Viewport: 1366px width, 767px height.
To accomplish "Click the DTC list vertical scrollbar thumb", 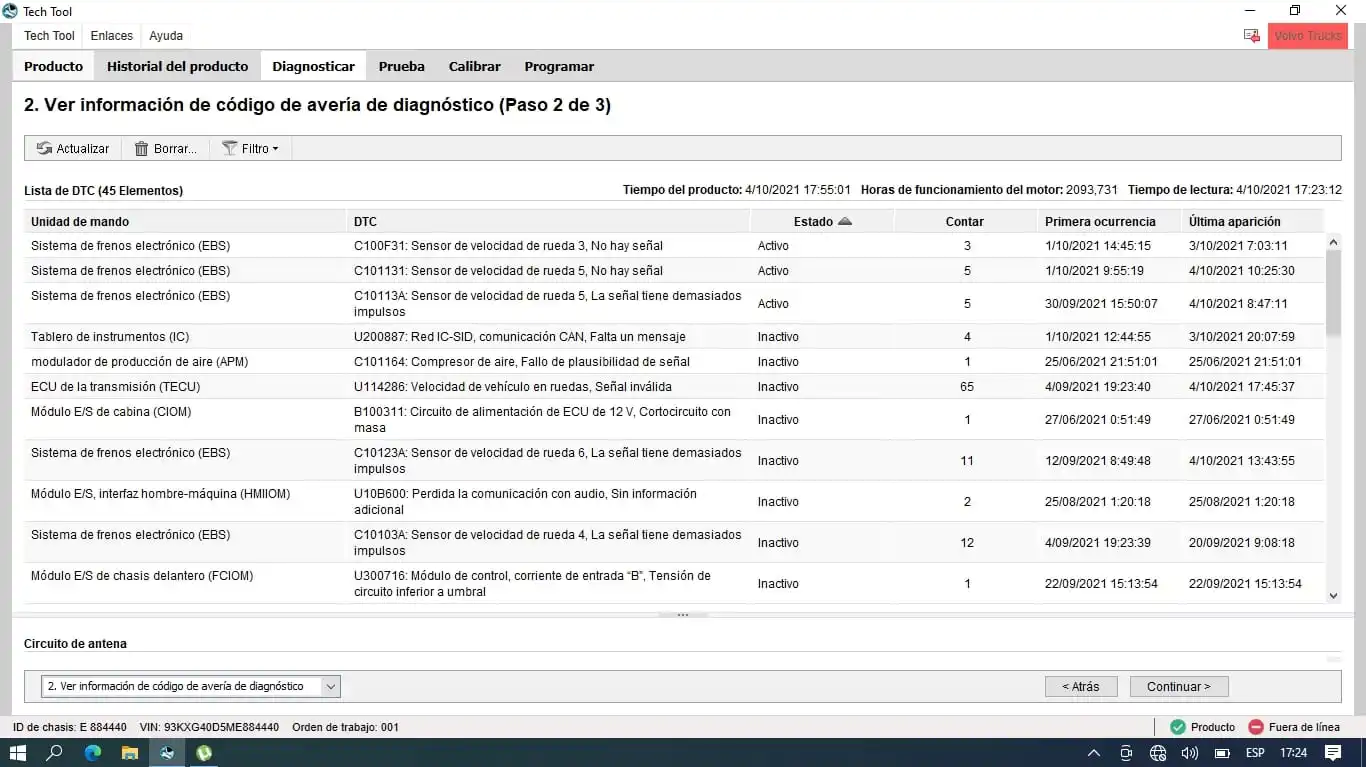I will 1333,291.
